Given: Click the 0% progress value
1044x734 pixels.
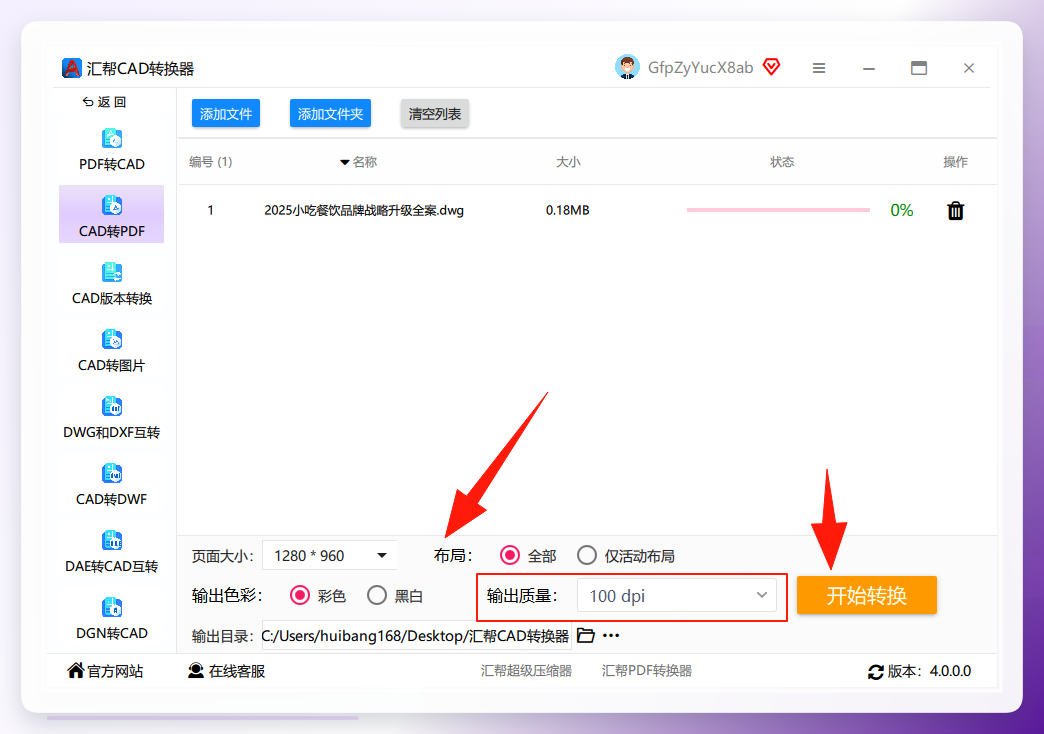Looking at the screenshot, I should click(902, 210).
